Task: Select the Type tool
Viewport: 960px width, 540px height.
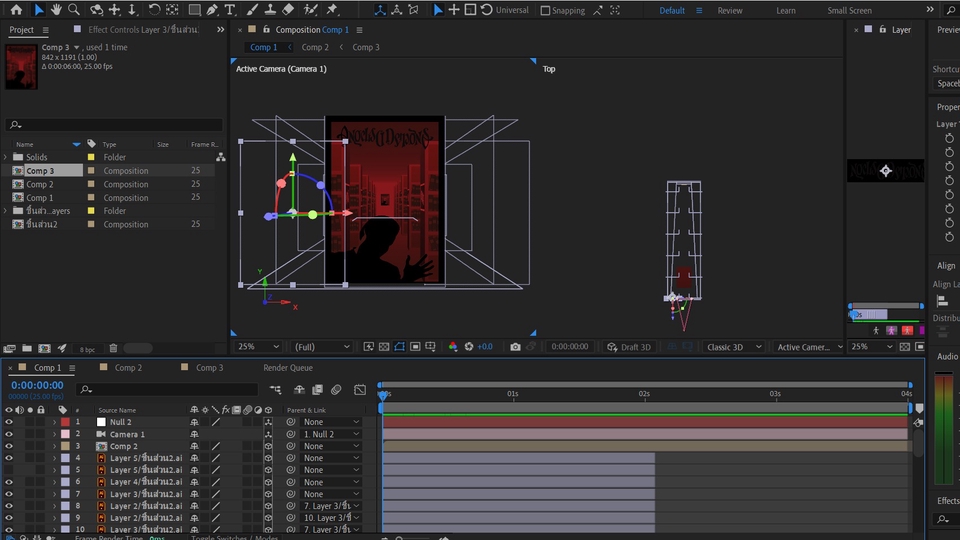Action: coord(230,10)
